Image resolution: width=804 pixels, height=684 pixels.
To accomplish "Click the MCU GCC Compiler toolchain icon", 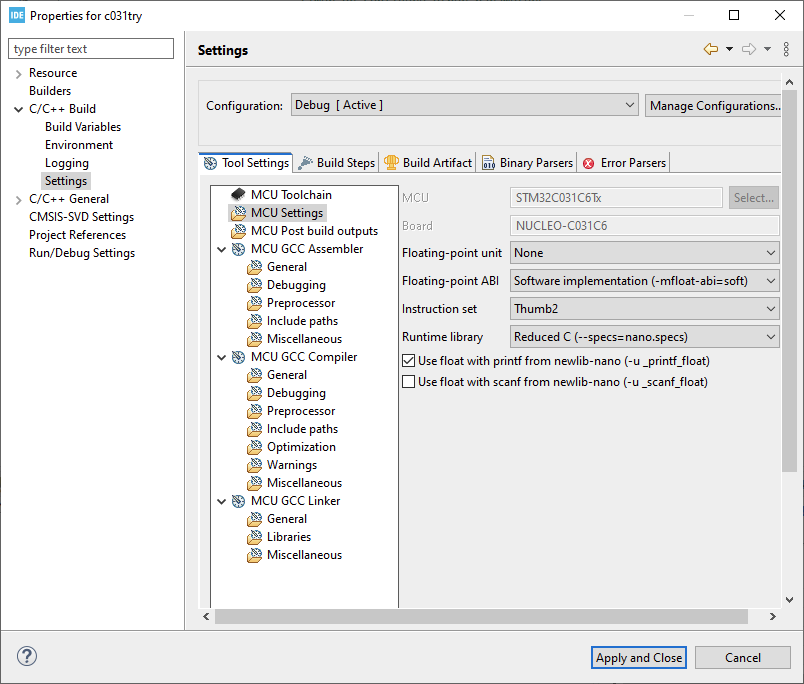I will [x=237, y=357].
